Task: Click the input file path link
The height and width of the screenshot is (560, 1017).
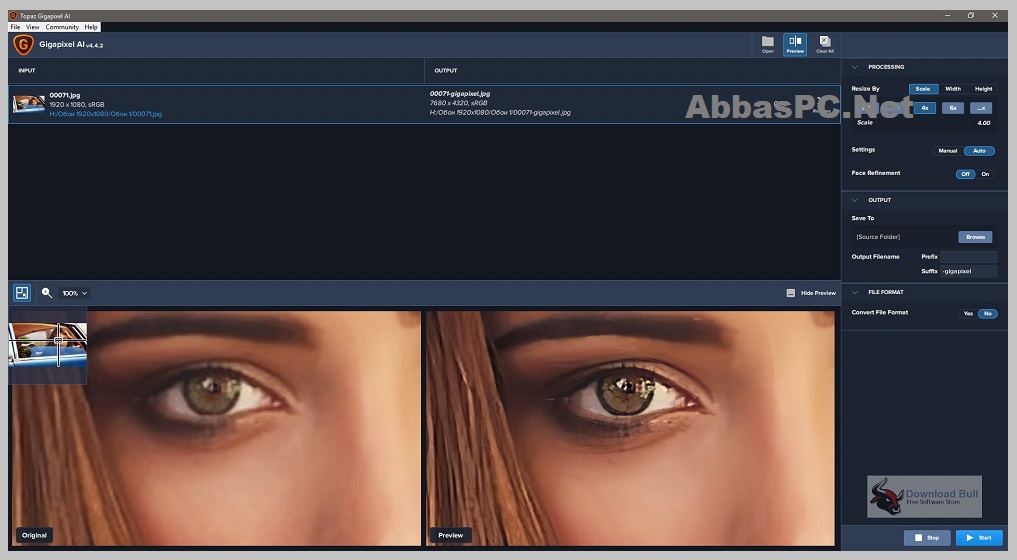Action: tap(106, 114)
